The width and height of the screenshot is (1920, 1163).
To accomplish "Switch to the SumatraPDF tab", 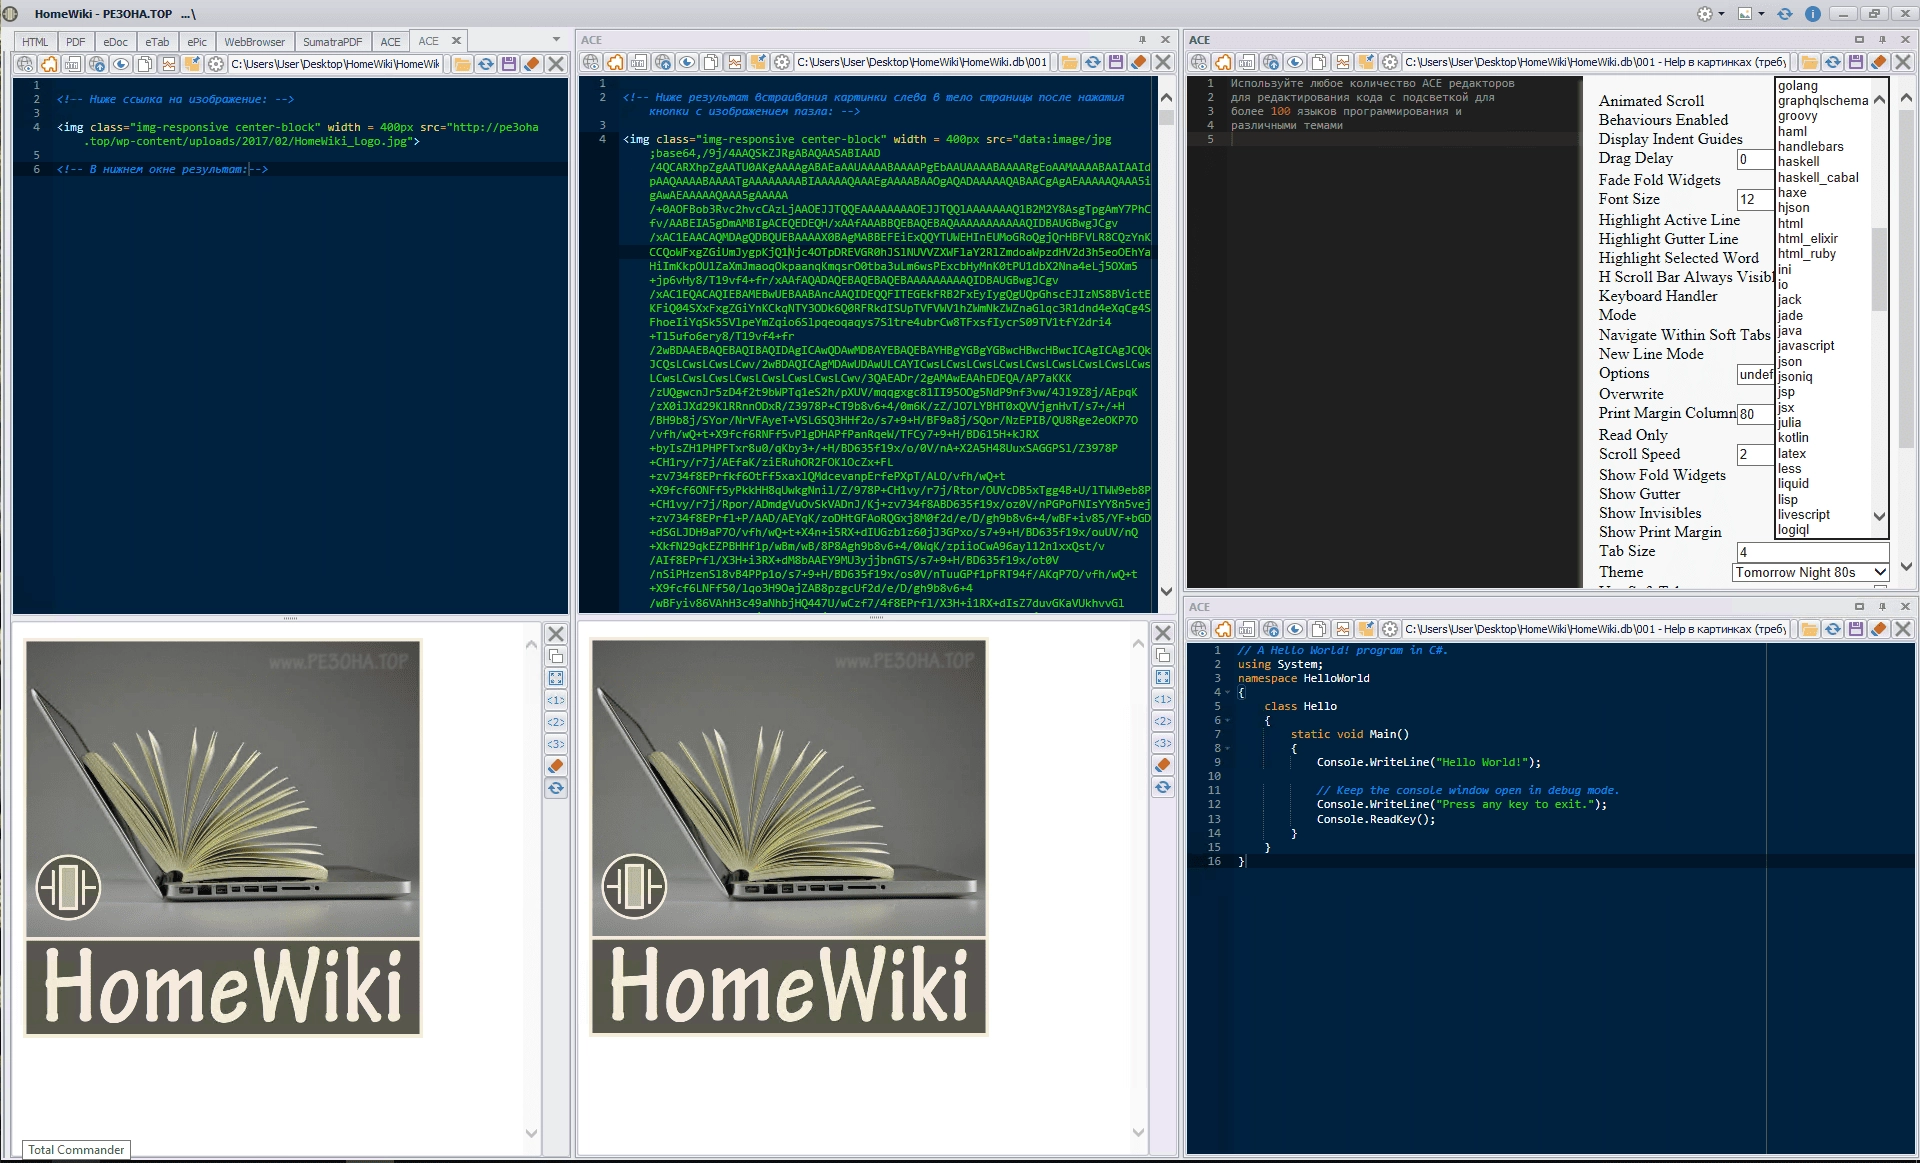I will click(x=332, y=42).
